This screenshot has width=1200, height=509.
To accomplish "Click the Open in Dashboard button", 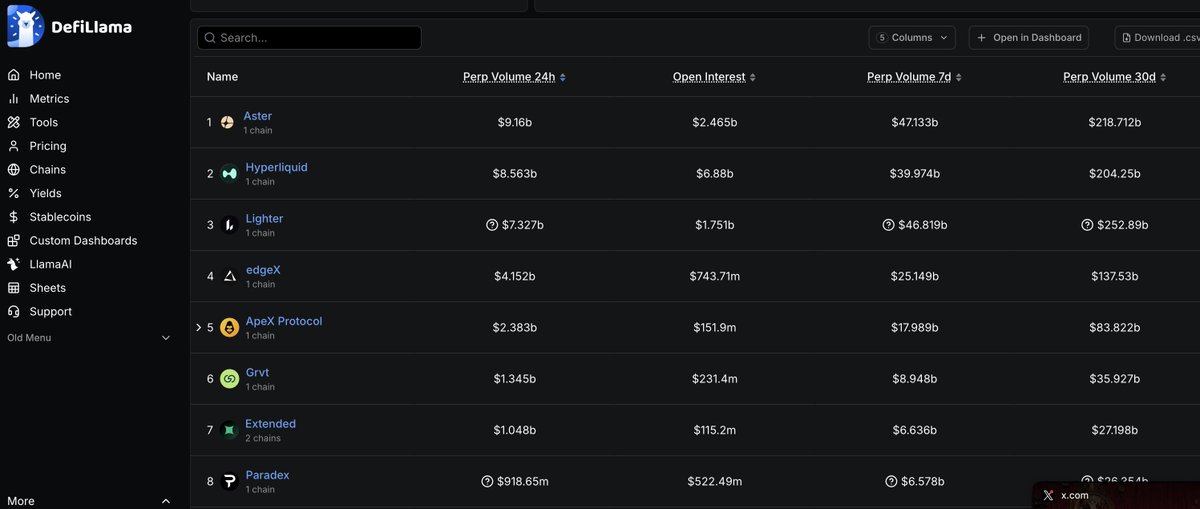I will tap(1028, 38).
